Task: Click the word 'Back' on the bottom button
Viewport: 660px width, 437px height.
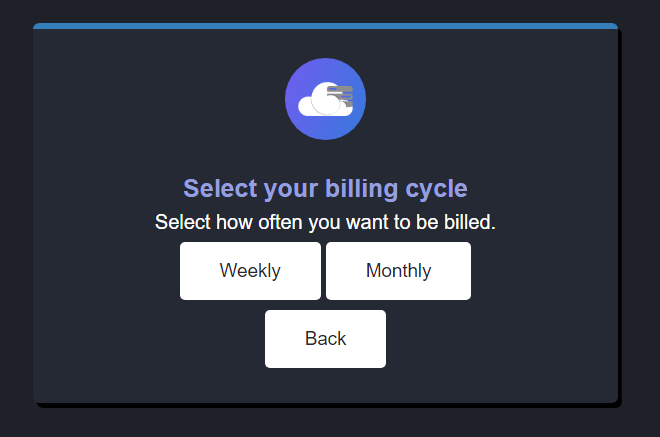Action: (x=325, y=338)
